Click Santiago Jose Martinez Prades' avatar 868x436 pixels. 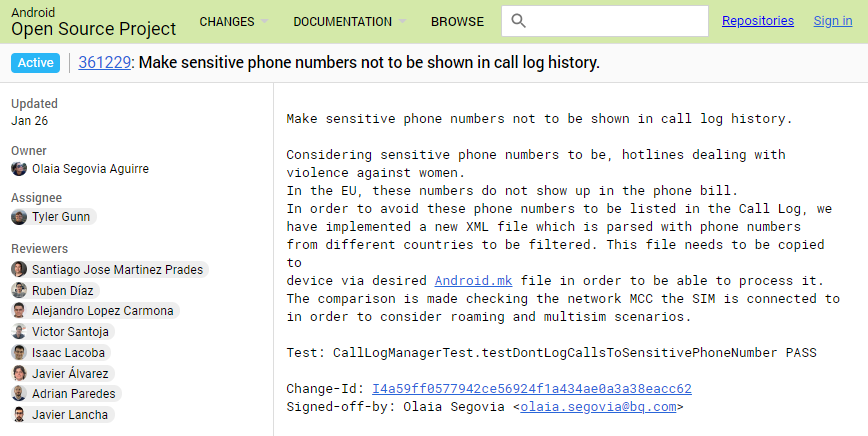tap(19, 269)
